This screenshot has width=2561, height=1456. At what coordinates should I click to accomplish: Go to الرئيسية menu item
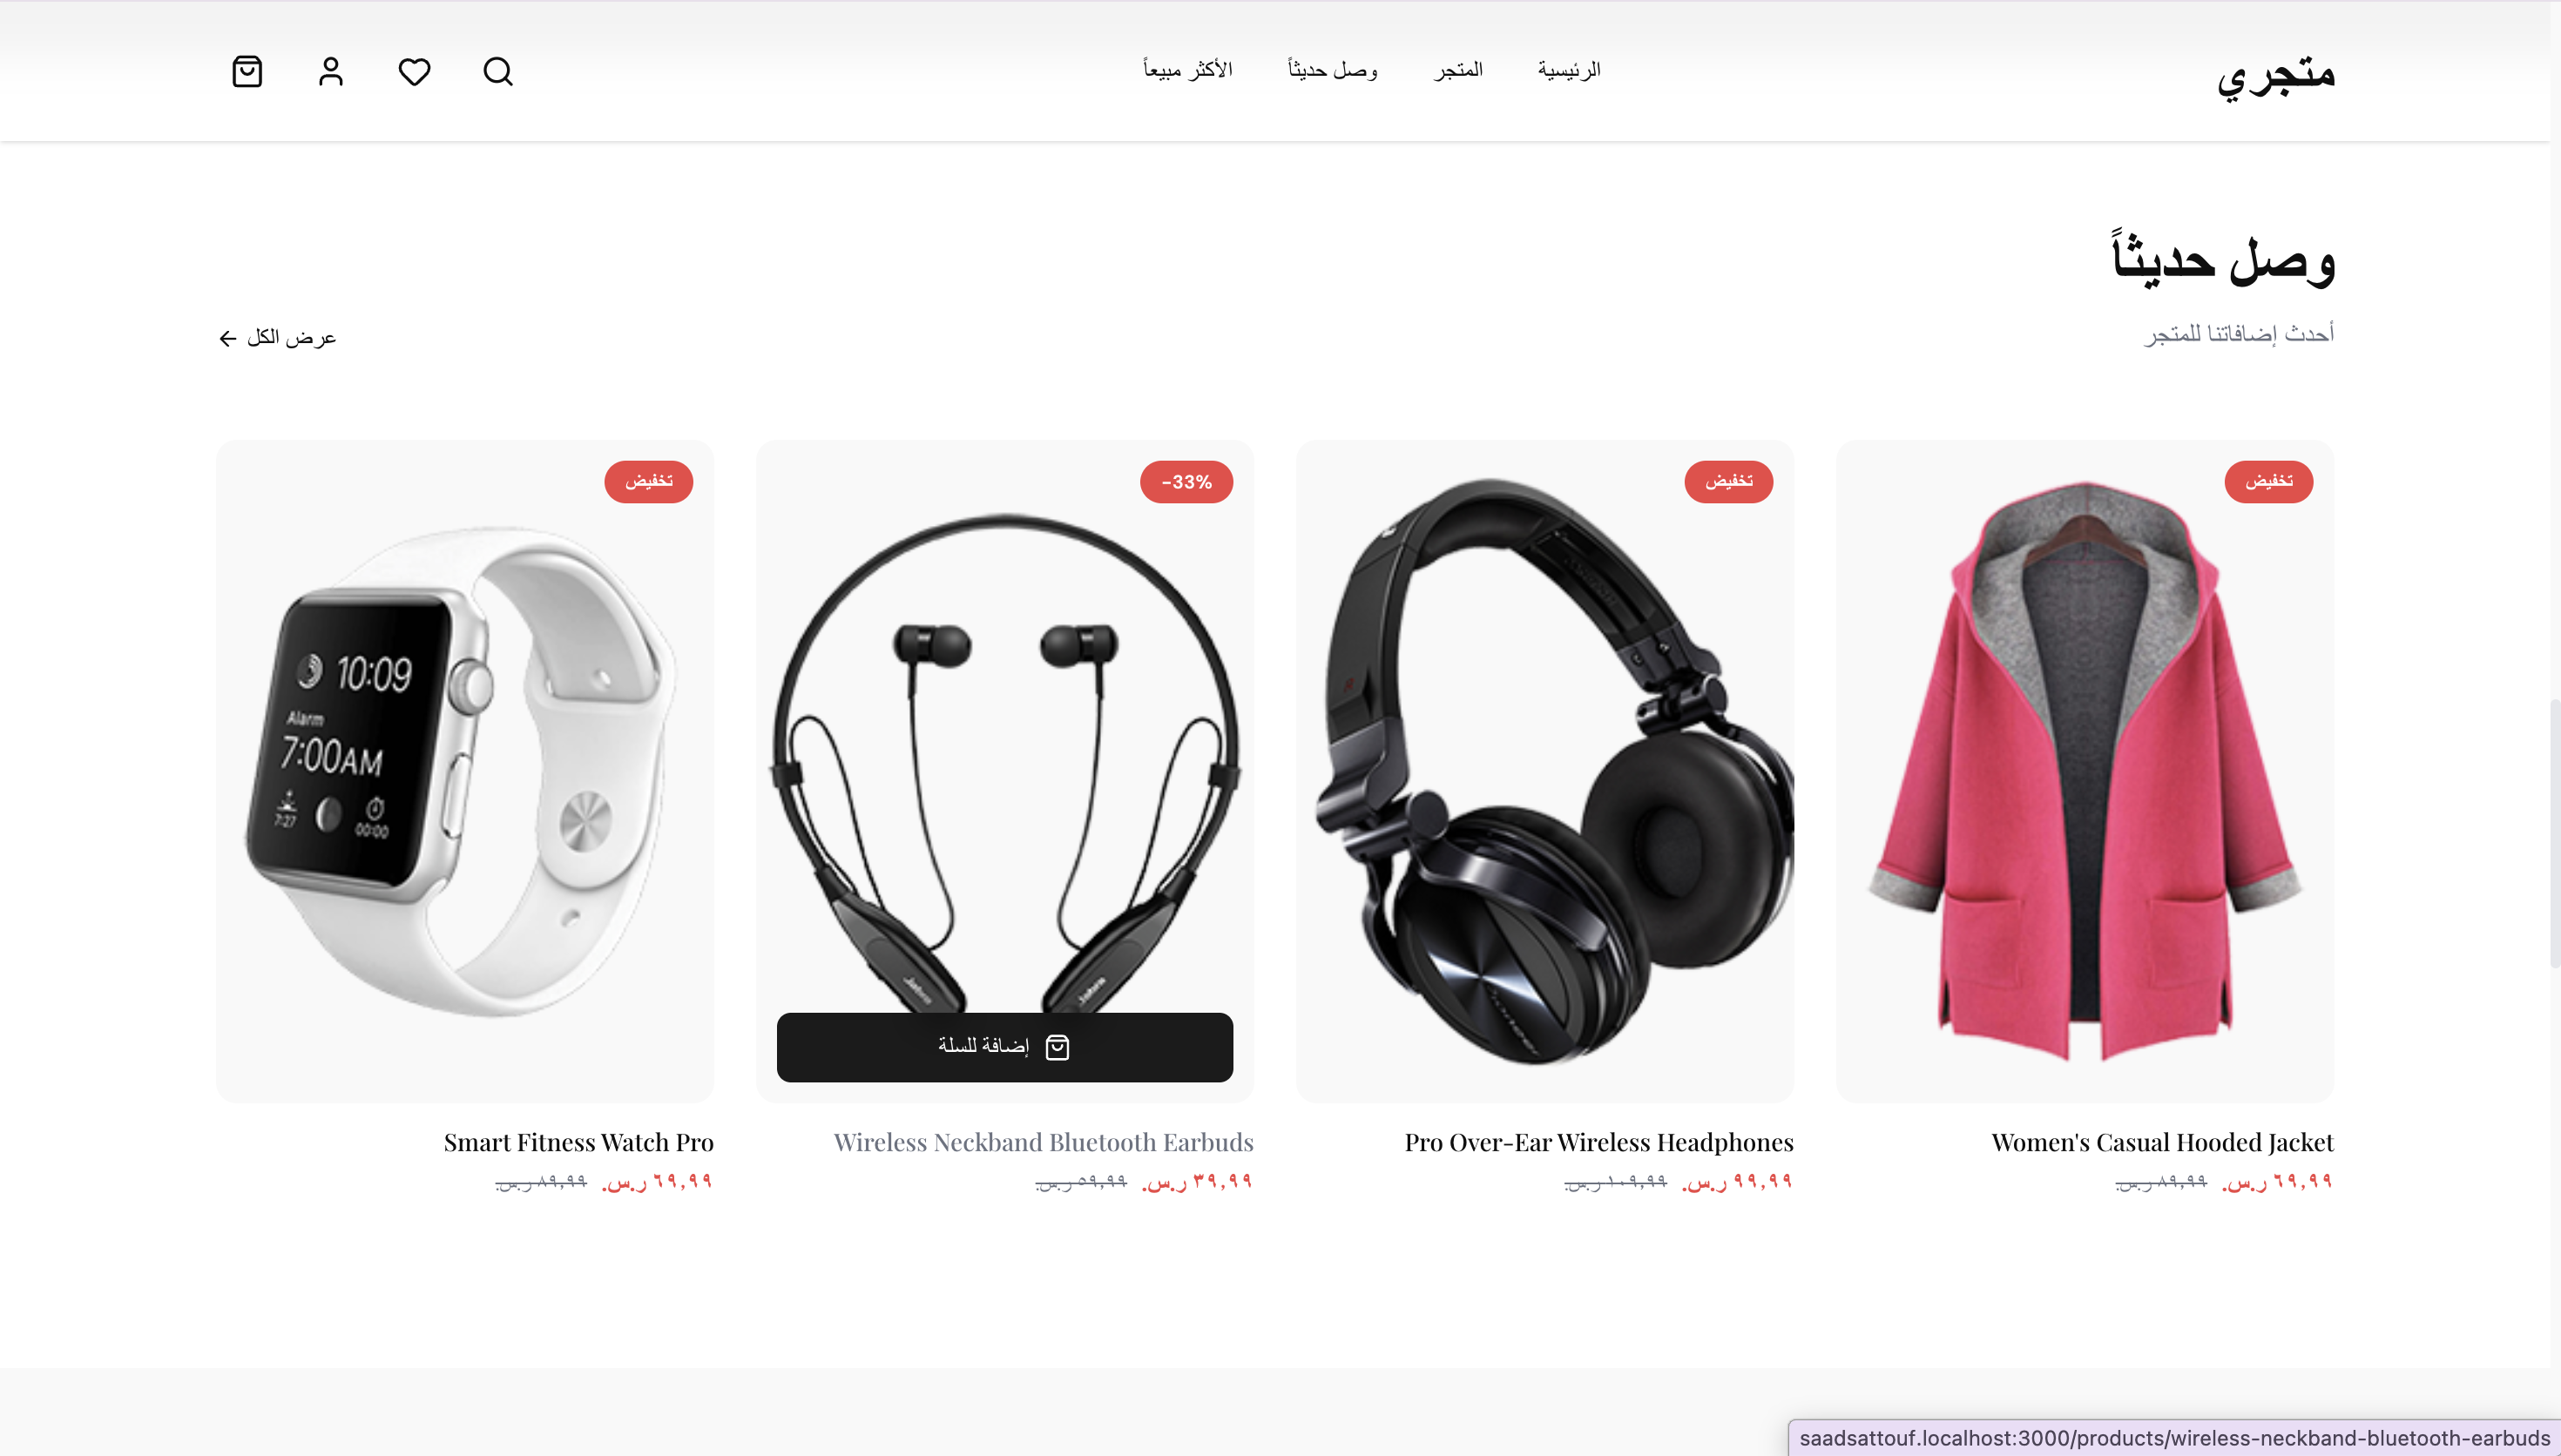[x=1569, y=70]
